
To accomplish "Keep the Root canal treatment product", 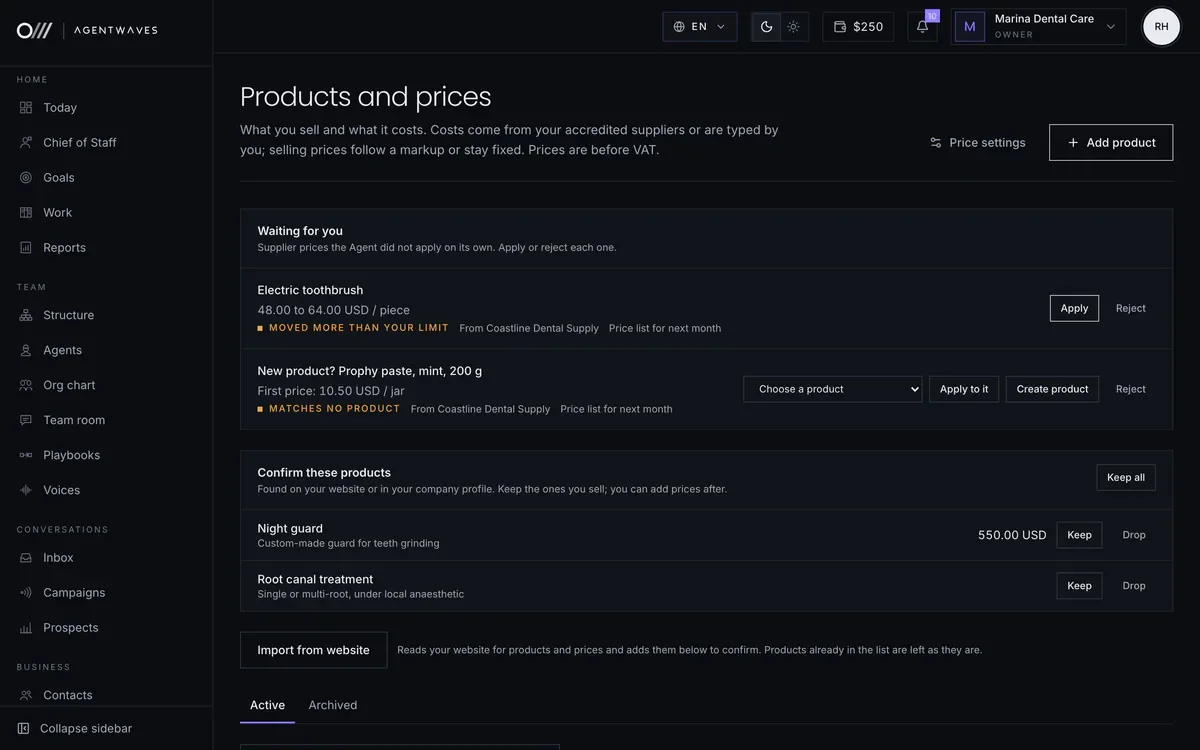I will [1079, 586].
